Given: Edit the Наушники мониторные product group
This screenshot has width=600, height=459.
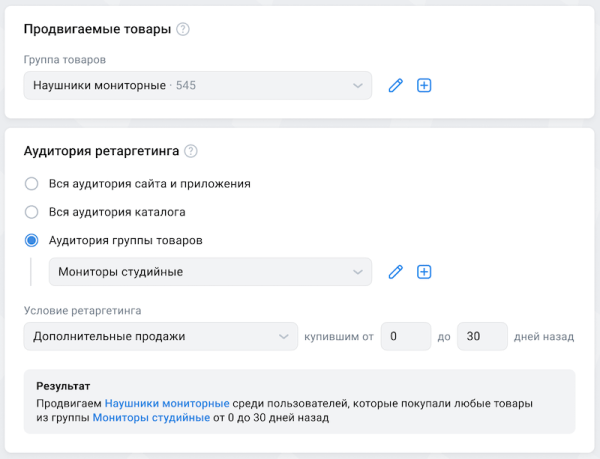Looking at the screenshot, I should click(x=395, y=86).
